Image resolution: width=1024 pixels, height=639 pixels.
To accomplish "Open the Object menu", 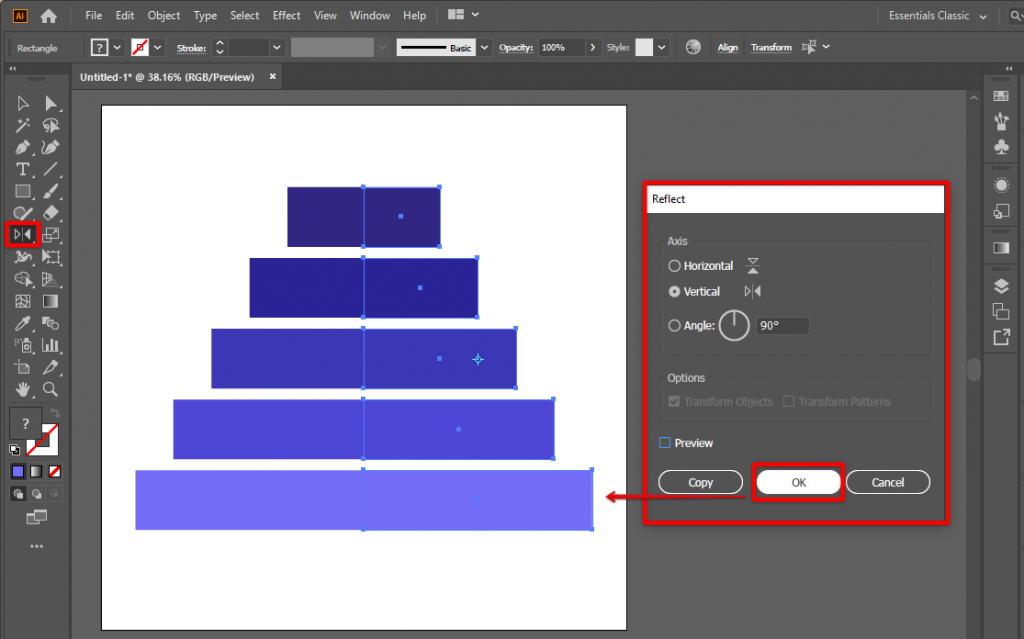I will tap(163, 15).
